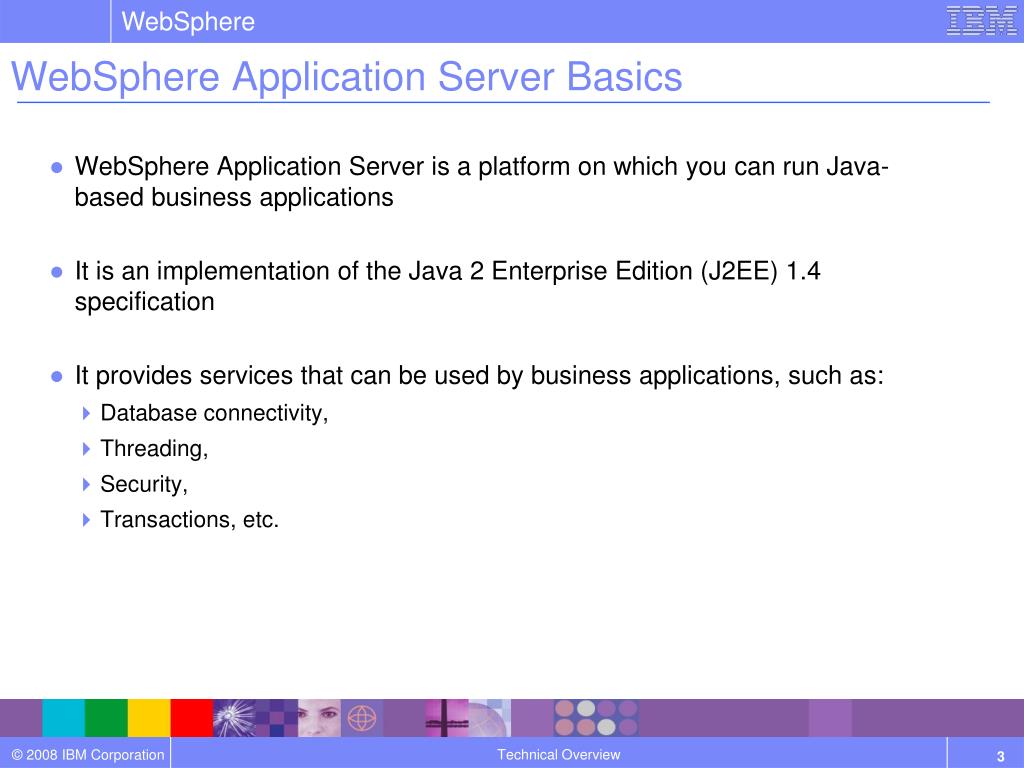
Task: Click the IBM logo in the header
Action: tap(981, 21)
